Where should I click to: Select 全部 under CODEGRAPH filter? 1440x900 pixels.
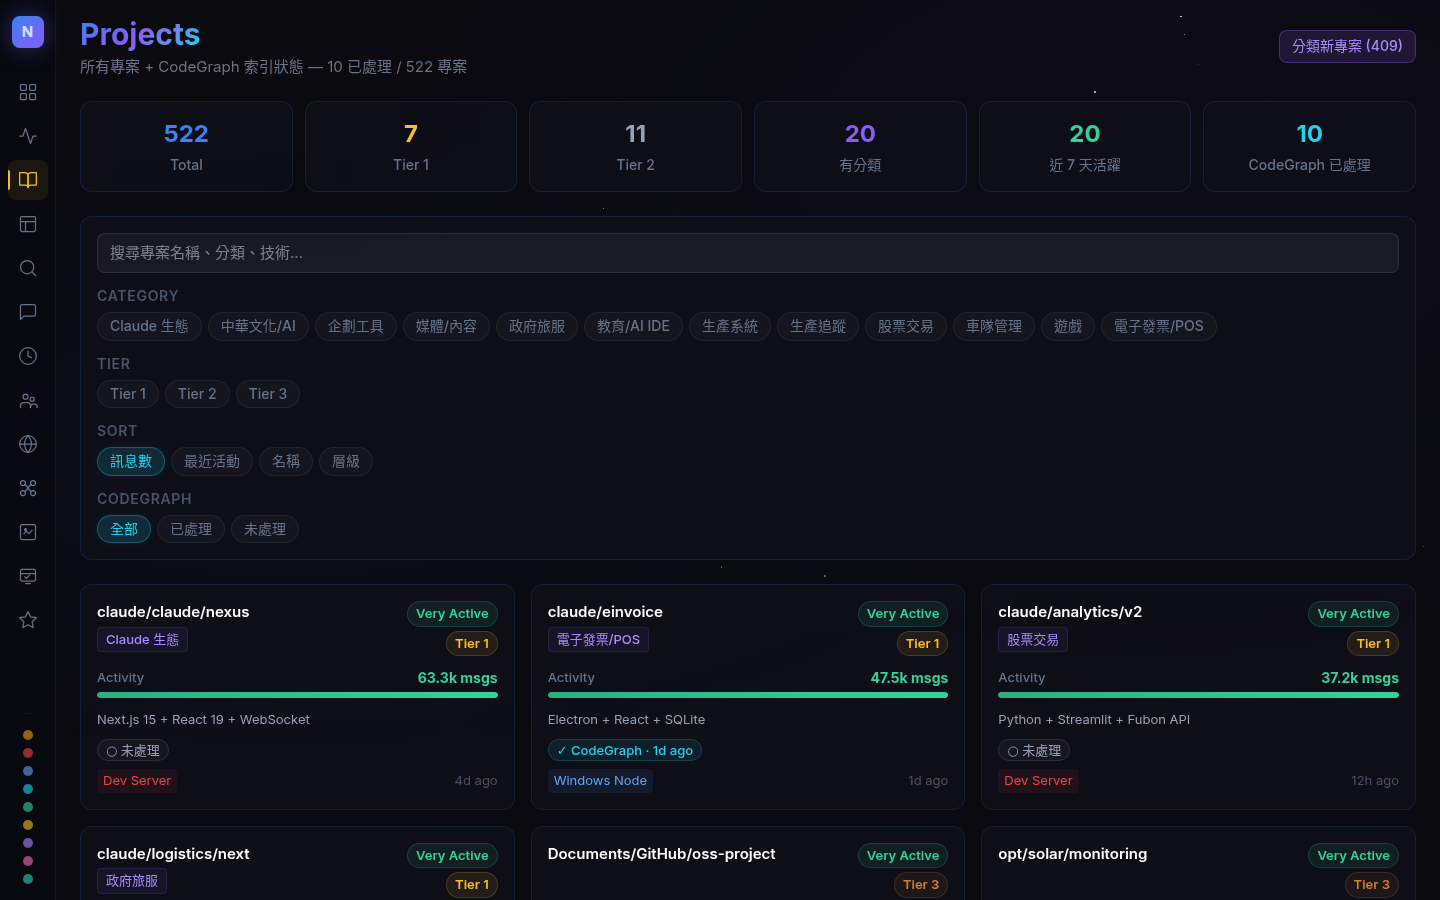coord(124,529)
